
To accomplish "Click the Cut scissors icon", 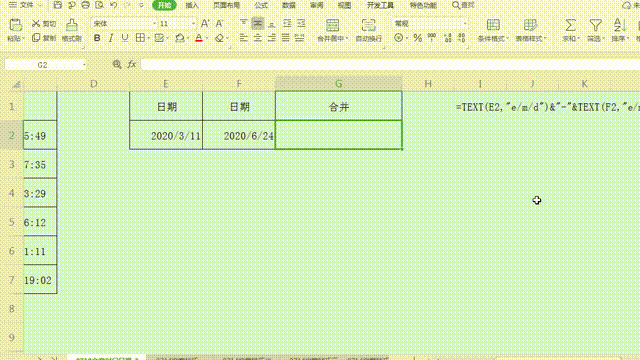I will tap(36, 24).
